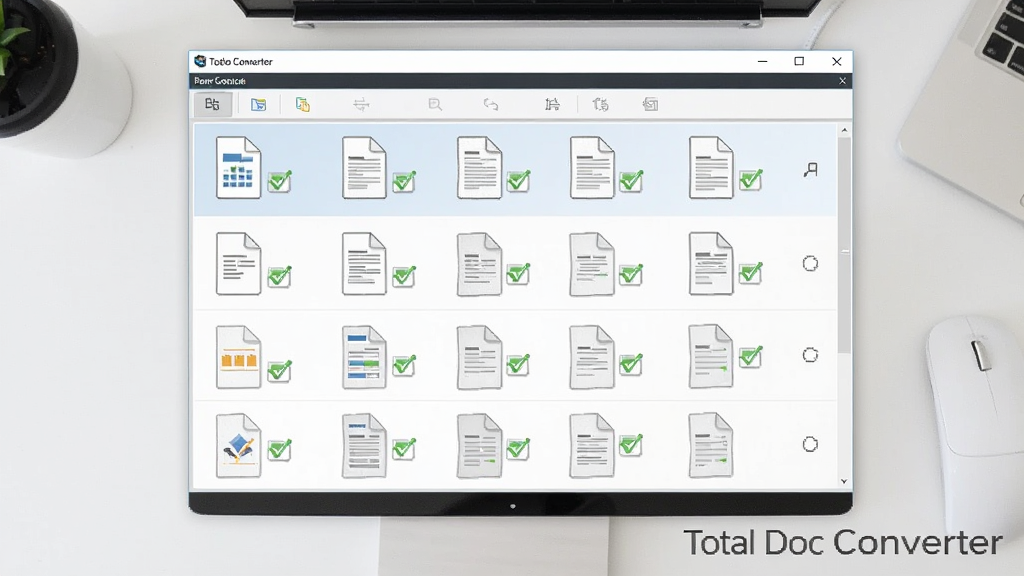Select the third document icon in the third row
The image size is (1024, 576).
(x=479, y=357)
